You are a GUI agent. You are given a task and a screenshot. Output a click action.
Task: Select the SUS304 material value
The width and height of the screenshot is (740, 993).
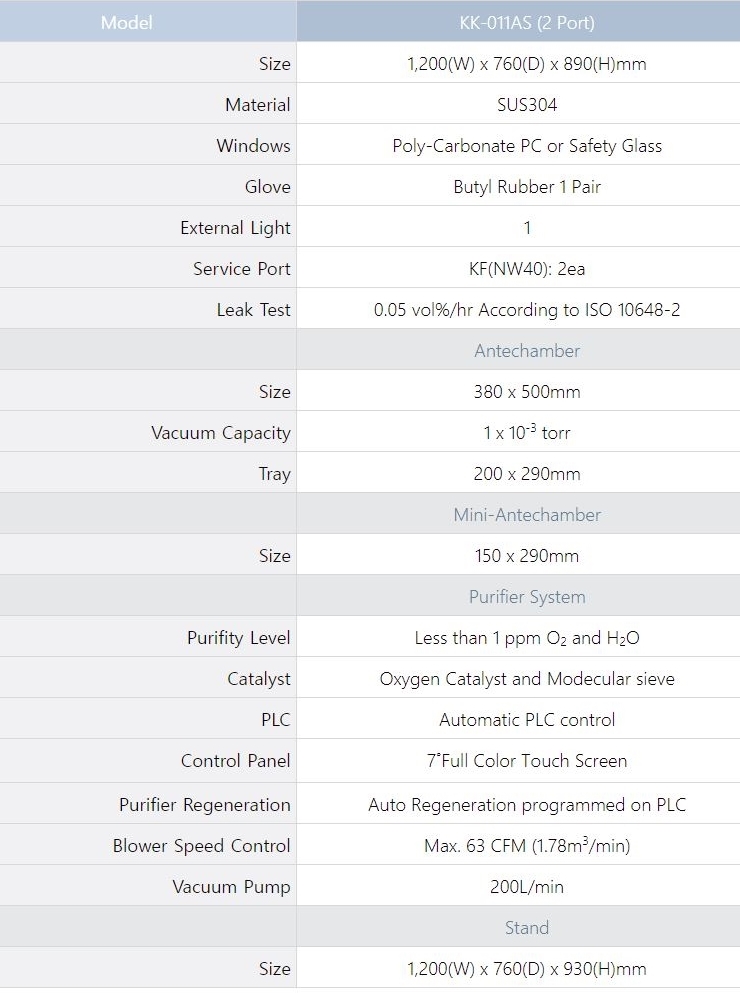coord(527,105)
